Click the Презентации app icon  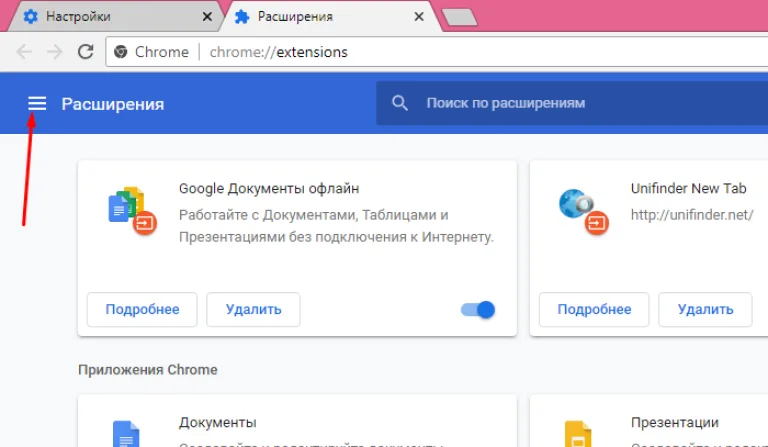coord(578,434)
